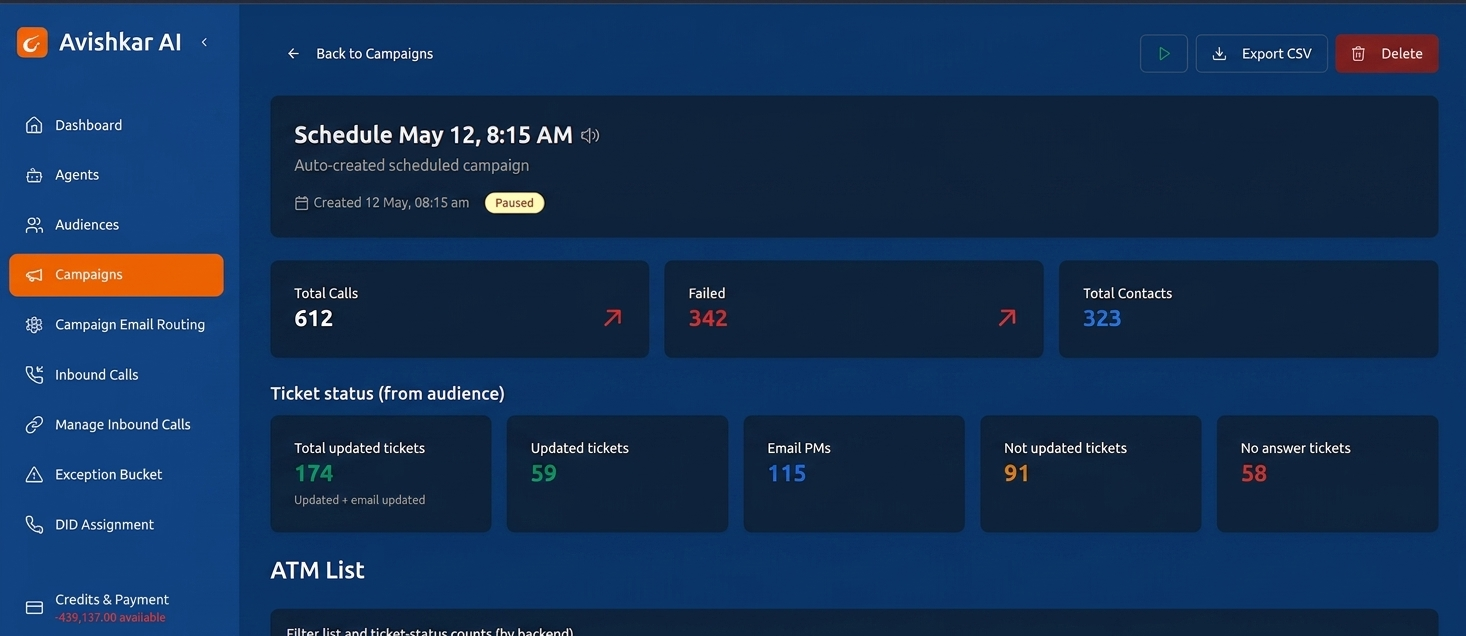Select the Total updated tickets card
The height and width of the screenshot is (636, 1466).
coord(381,474)
